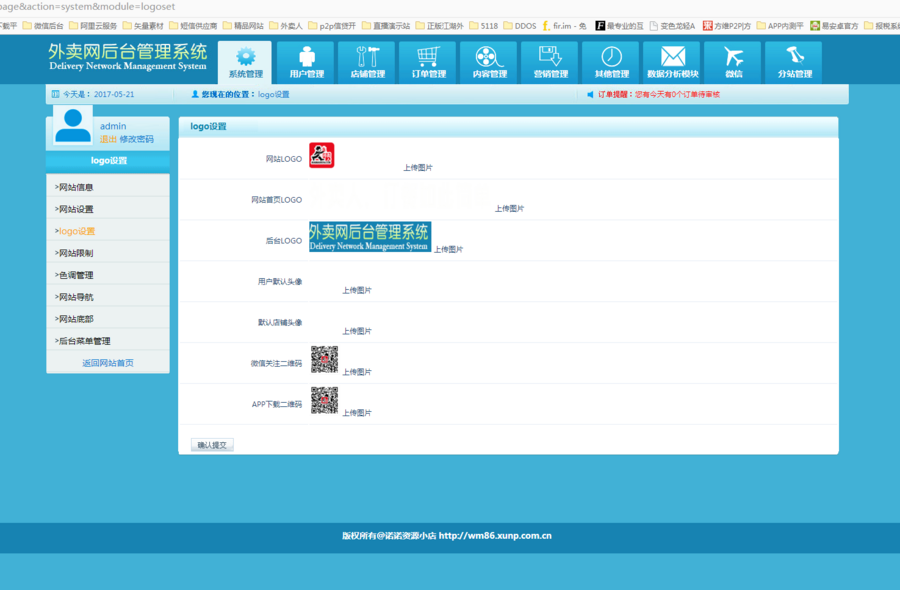Image resolution: width=900 pixels, height=590 pixels.
Task: Open the 微信后台 bookmark folder
Action: pyautogui.click(x=43, y=26)
